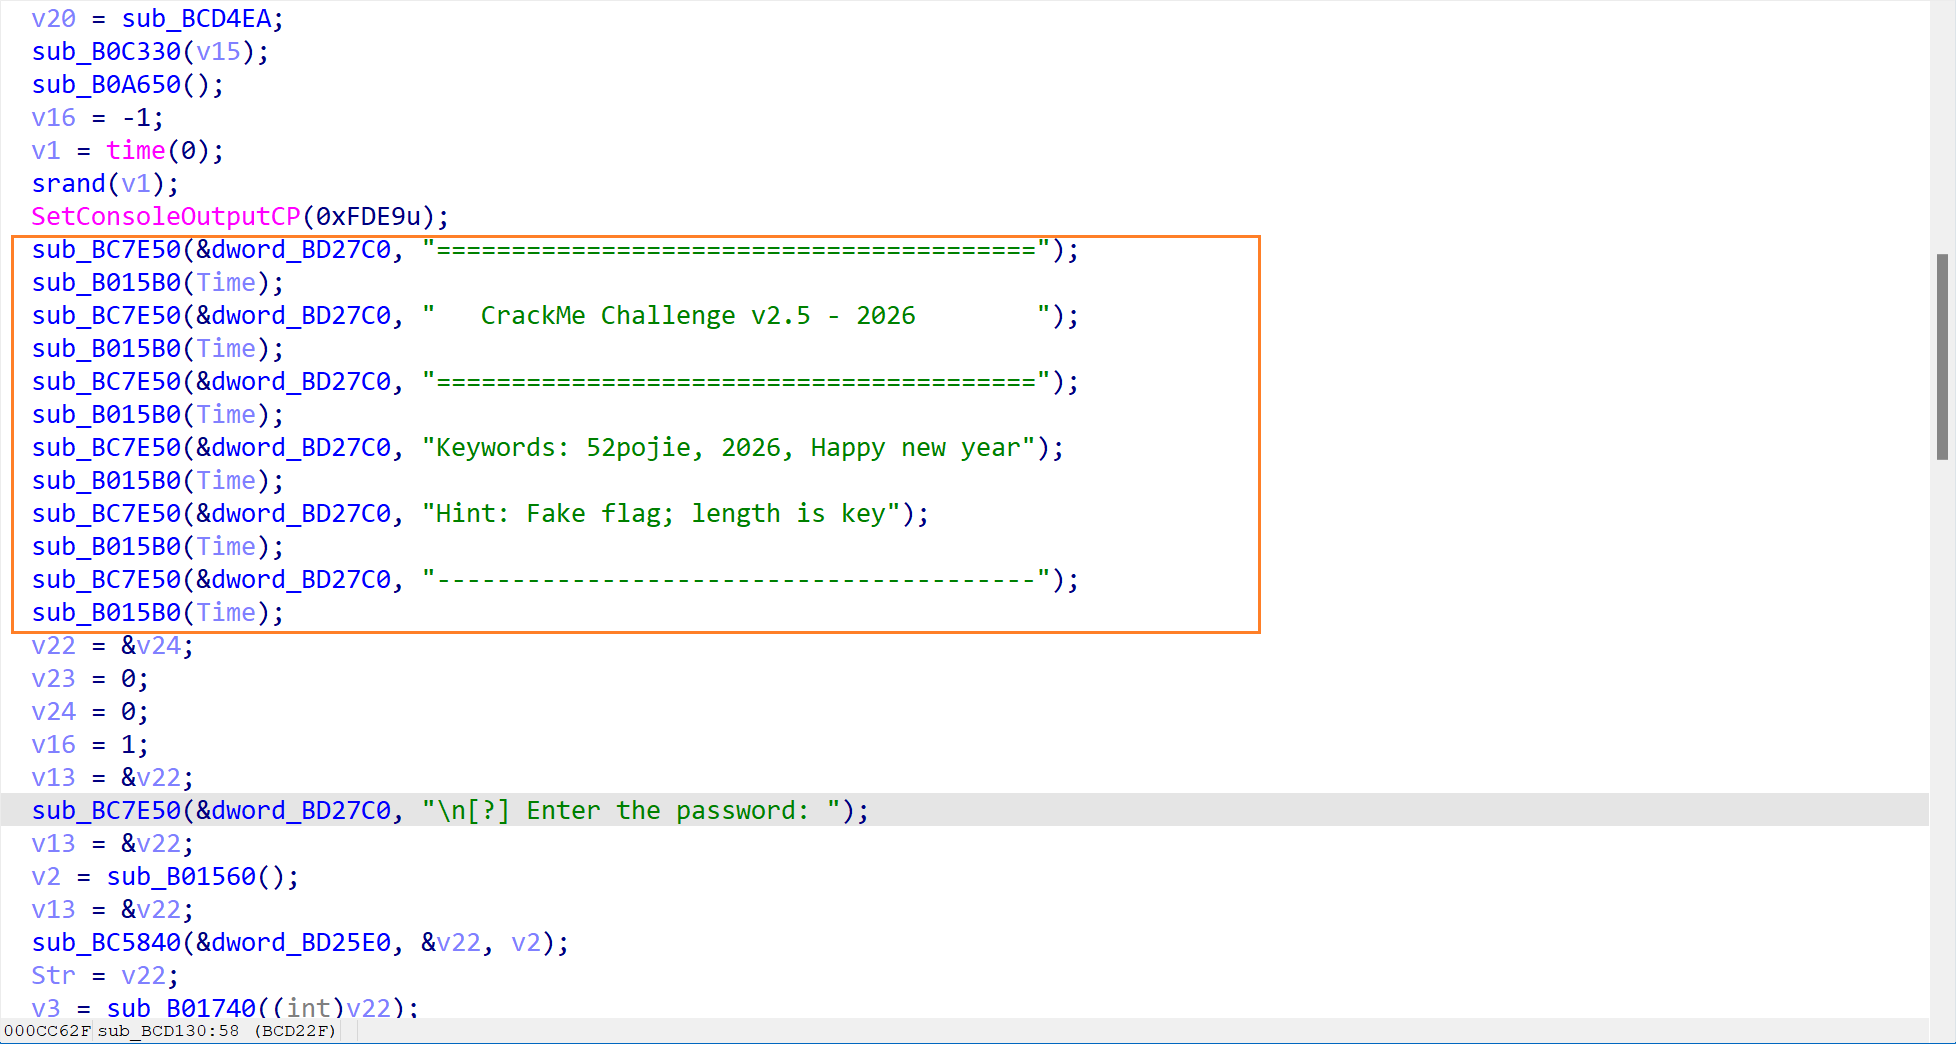Click the time function name
Image resolution: width=1956 pixels, height=1044 pixels.
[x=135, y=151]
